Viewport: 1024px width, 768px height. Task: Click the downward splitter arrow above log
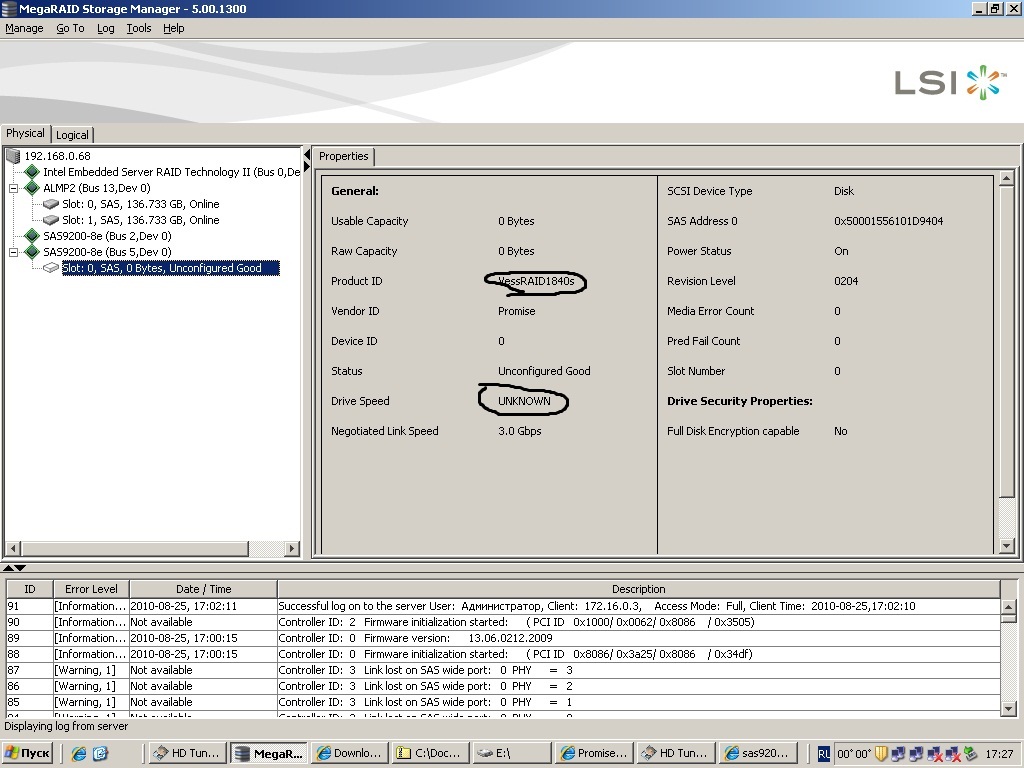click(x=20, y=568)
